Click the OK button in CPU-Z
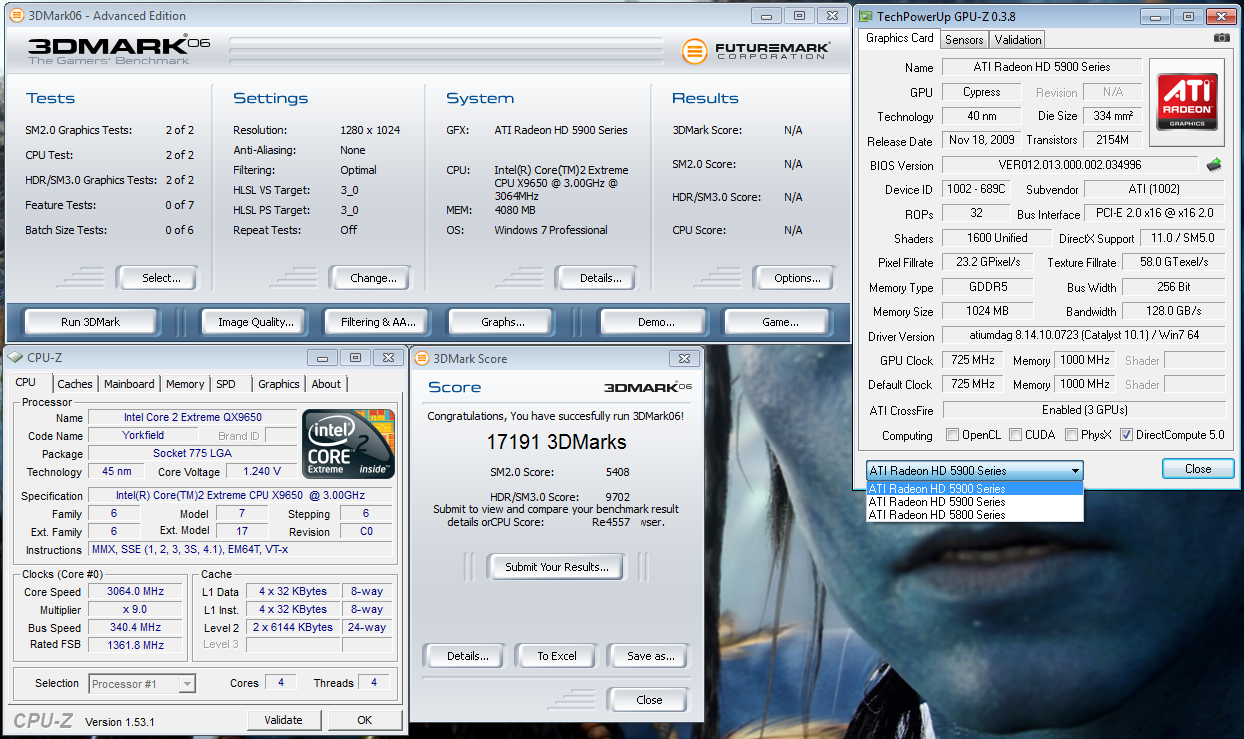The width and height of the screenshot is (1244, 739). click(365, 720)
